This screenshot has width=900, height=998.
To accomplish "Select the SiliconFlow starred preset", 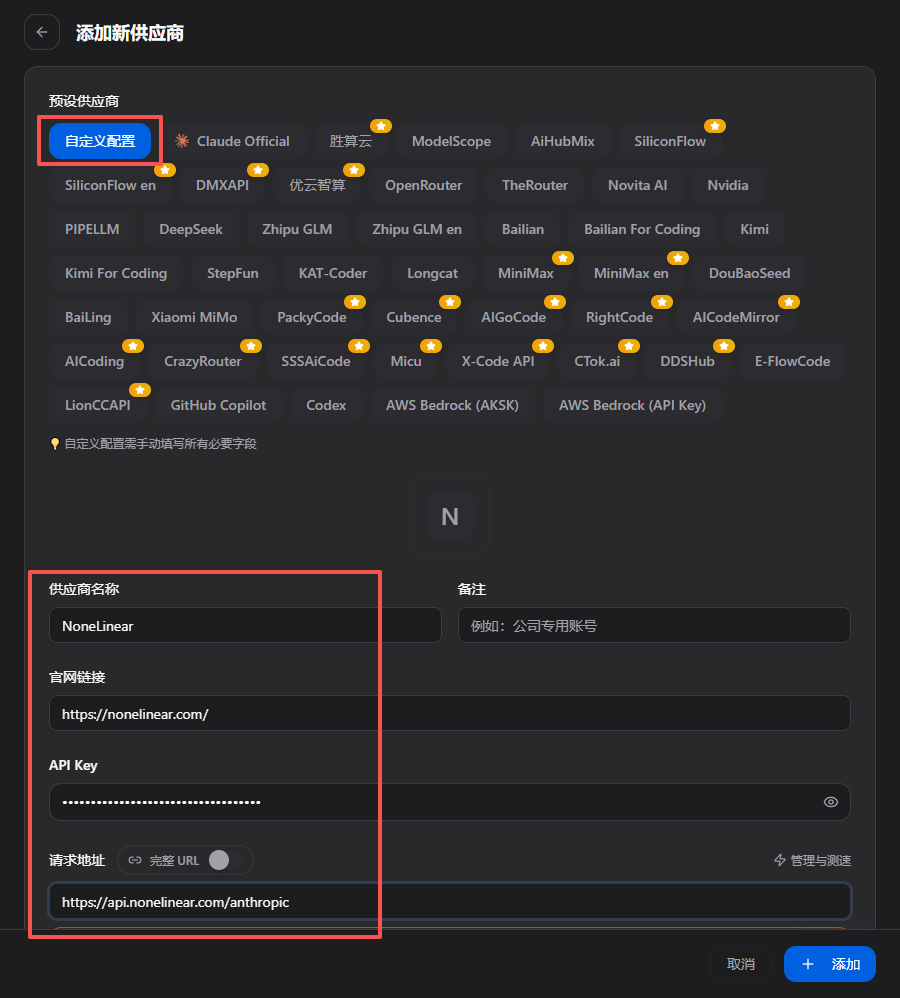I will coord(670,141).
